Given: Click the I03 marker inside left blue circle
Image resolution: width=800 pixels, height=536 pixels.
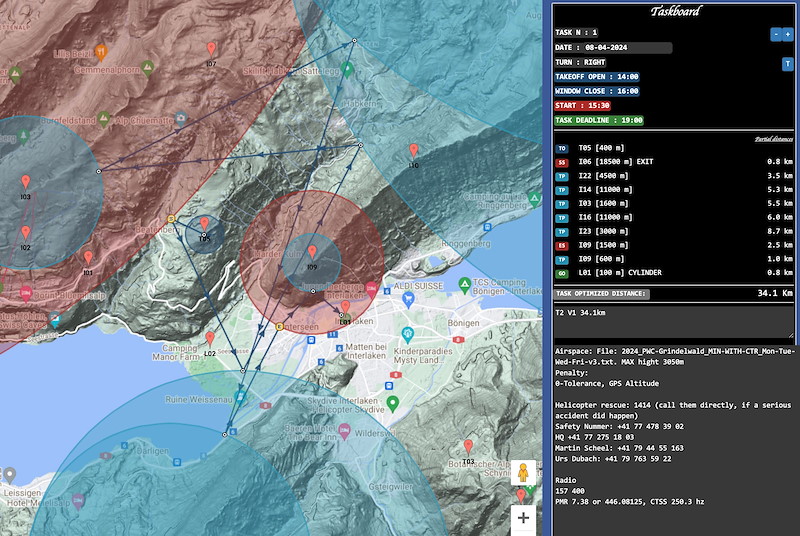Looking at the screenshot, I should 26,183.
